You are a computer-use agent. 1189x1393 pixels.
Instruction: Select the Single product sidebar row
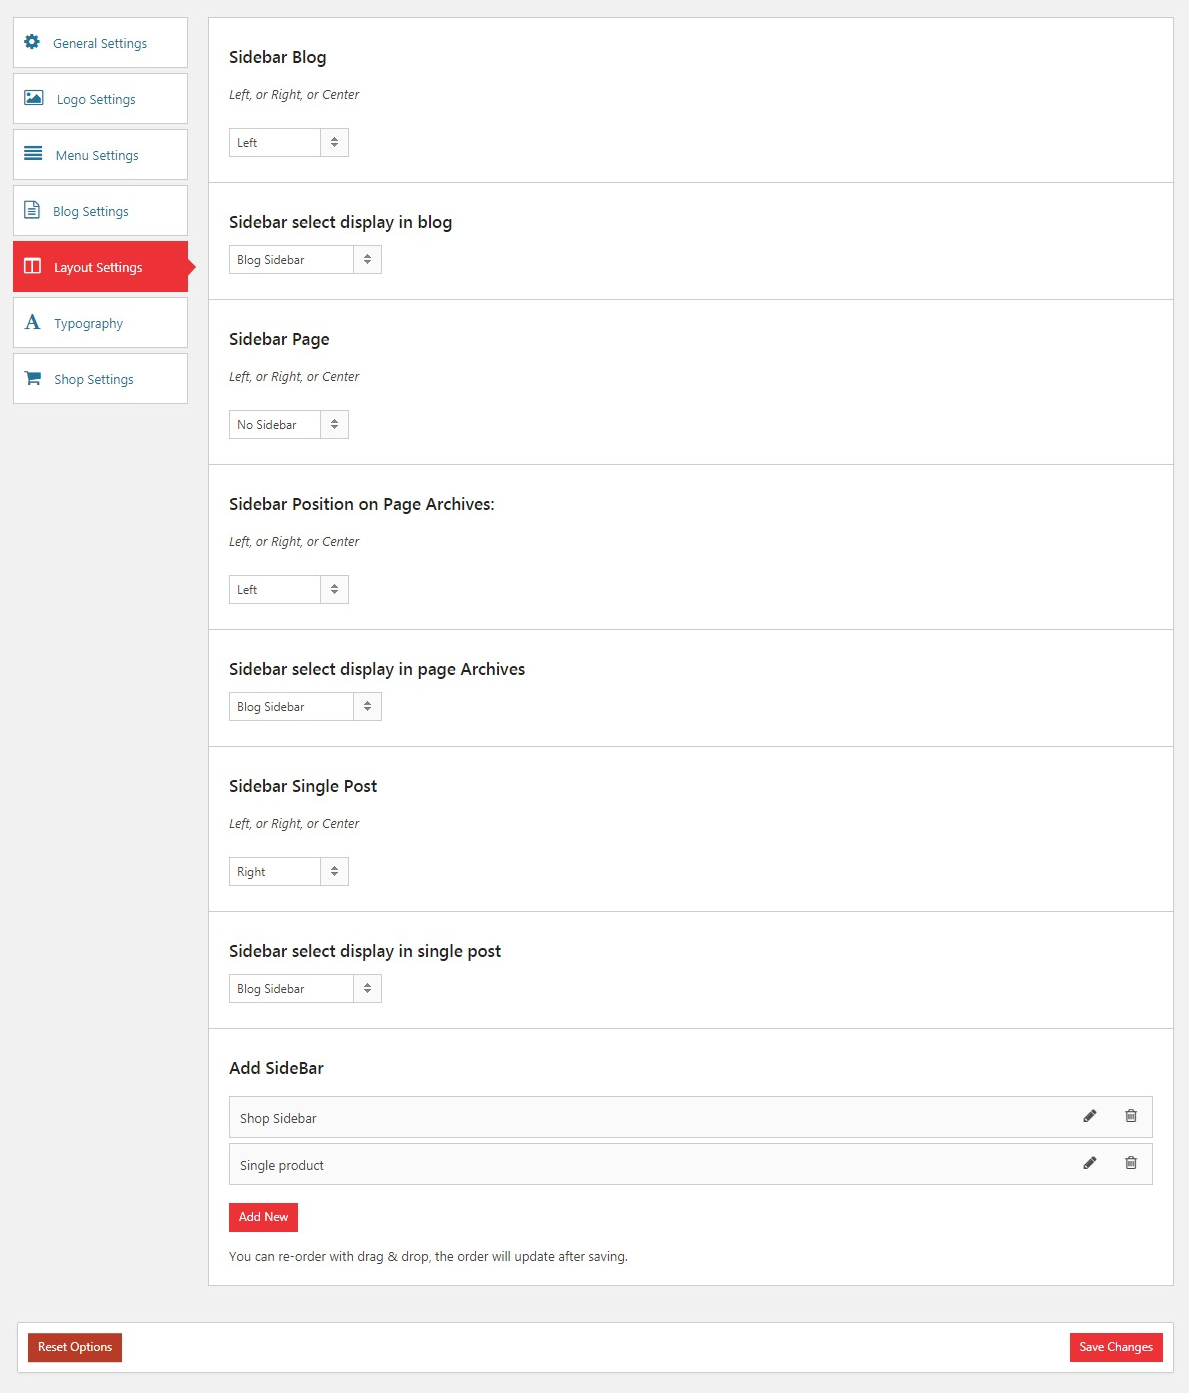point(690,1164)
